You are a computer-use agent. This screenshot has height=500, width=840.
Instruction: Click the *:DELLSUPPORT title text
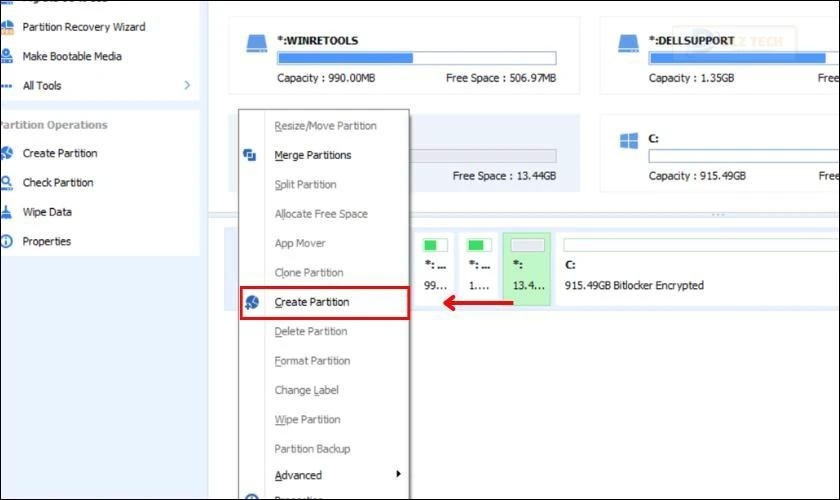[692, 41]
